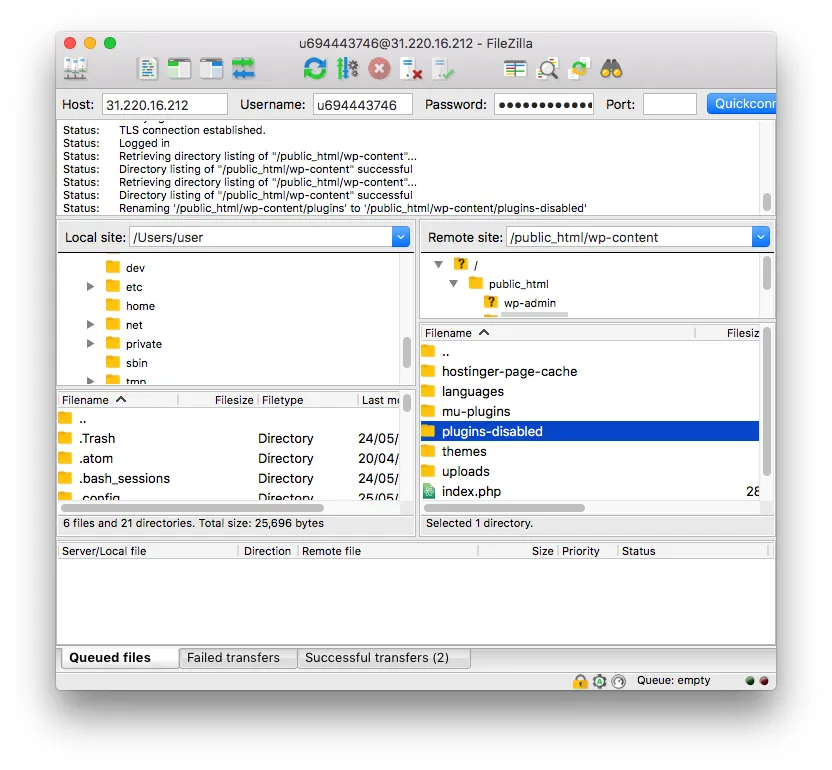Select the languages remote folder

click(590, 392)
